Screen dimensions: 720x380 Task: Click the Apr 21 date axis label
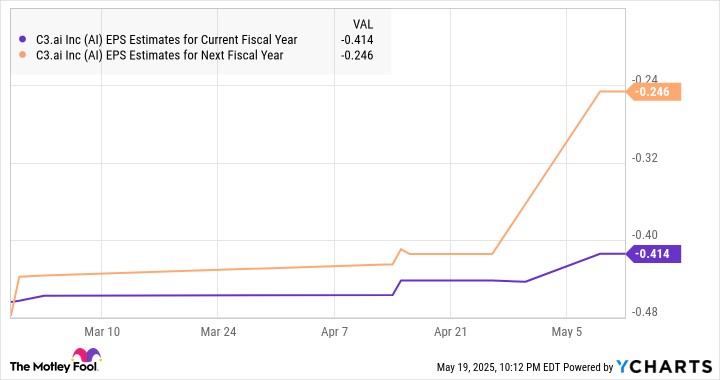click(450, 332)
